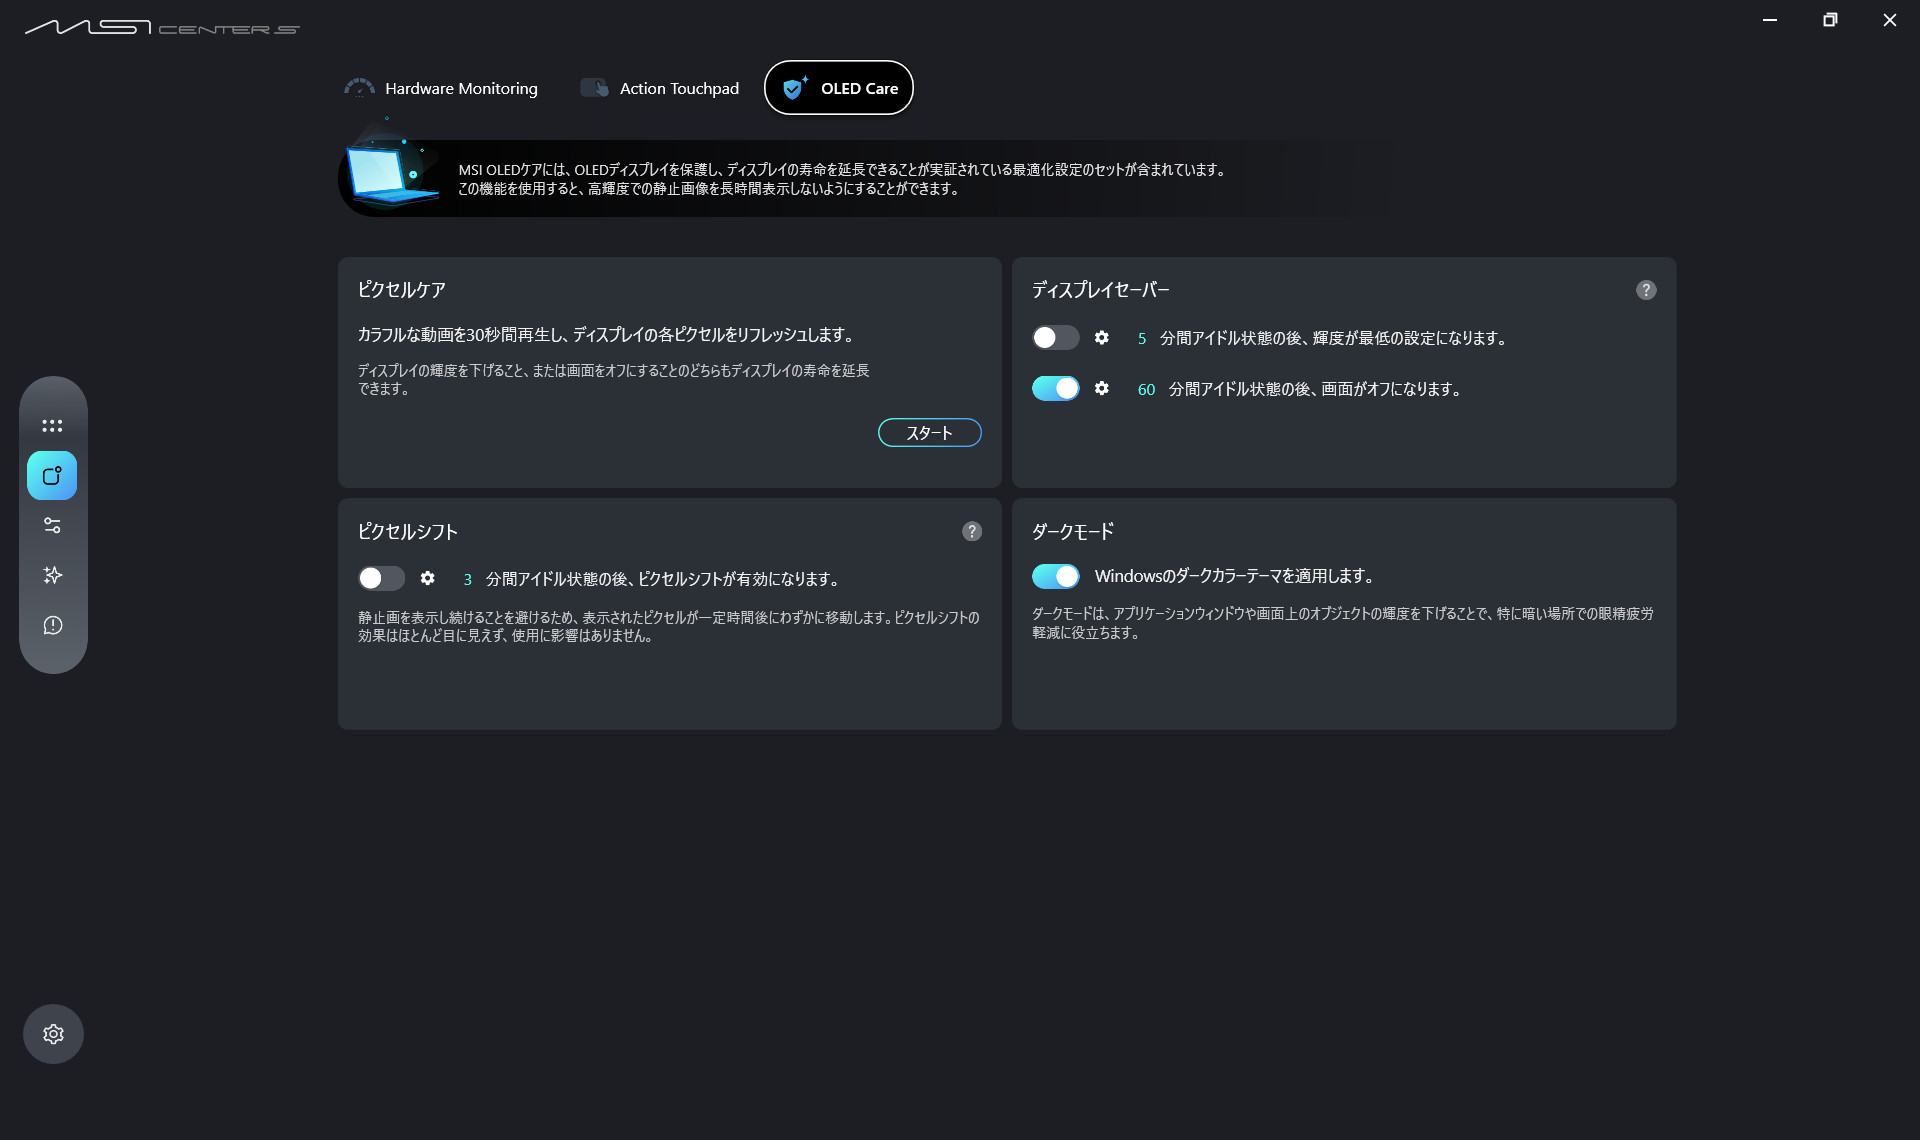Switch to Action Touchpad tab
1920x1140 pixels.
pyautogui.click(x=660, y=88)
